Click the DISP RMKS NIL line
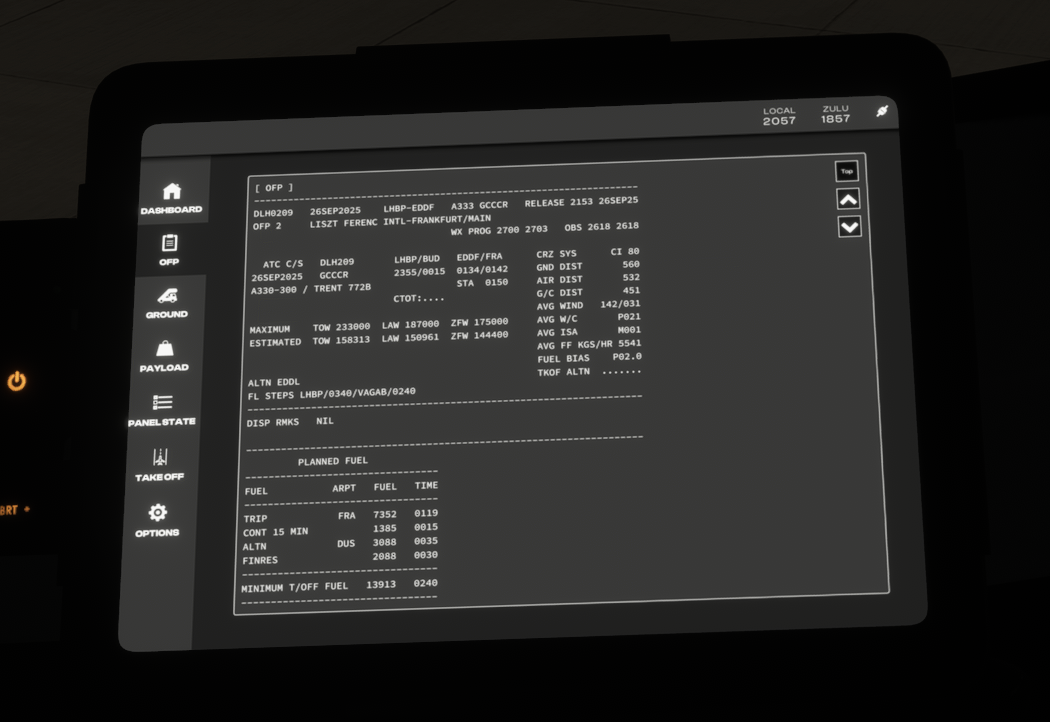The height and width of the screenshot is (722, 1050). [x=290, y=422]
